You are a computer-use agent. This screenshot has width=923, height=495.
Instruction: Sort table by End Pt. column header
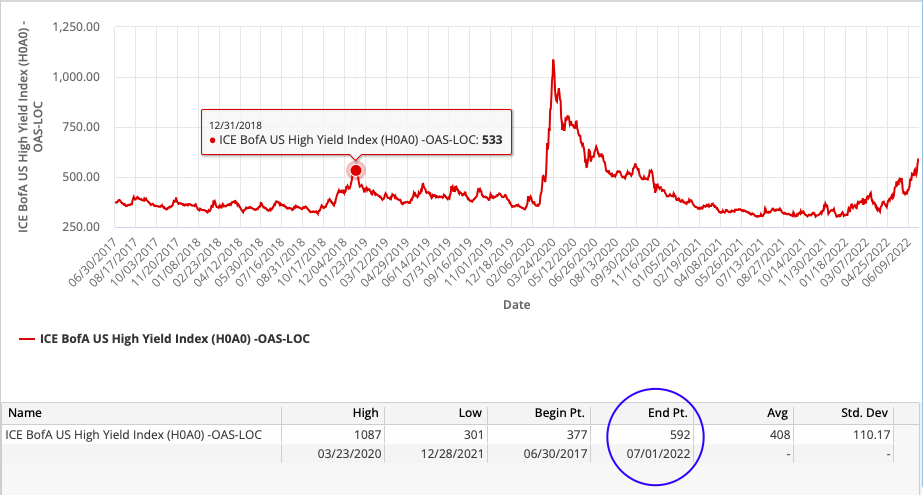(642, 413)
